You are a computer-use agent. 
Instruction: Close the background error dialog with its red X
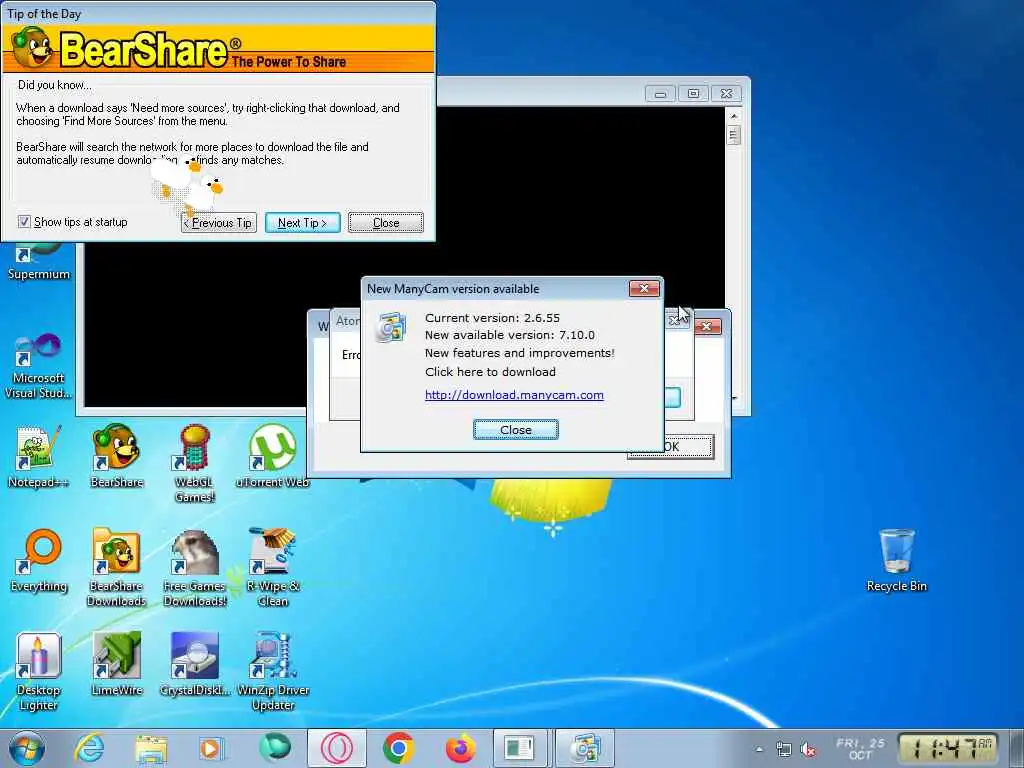(707, 326)
